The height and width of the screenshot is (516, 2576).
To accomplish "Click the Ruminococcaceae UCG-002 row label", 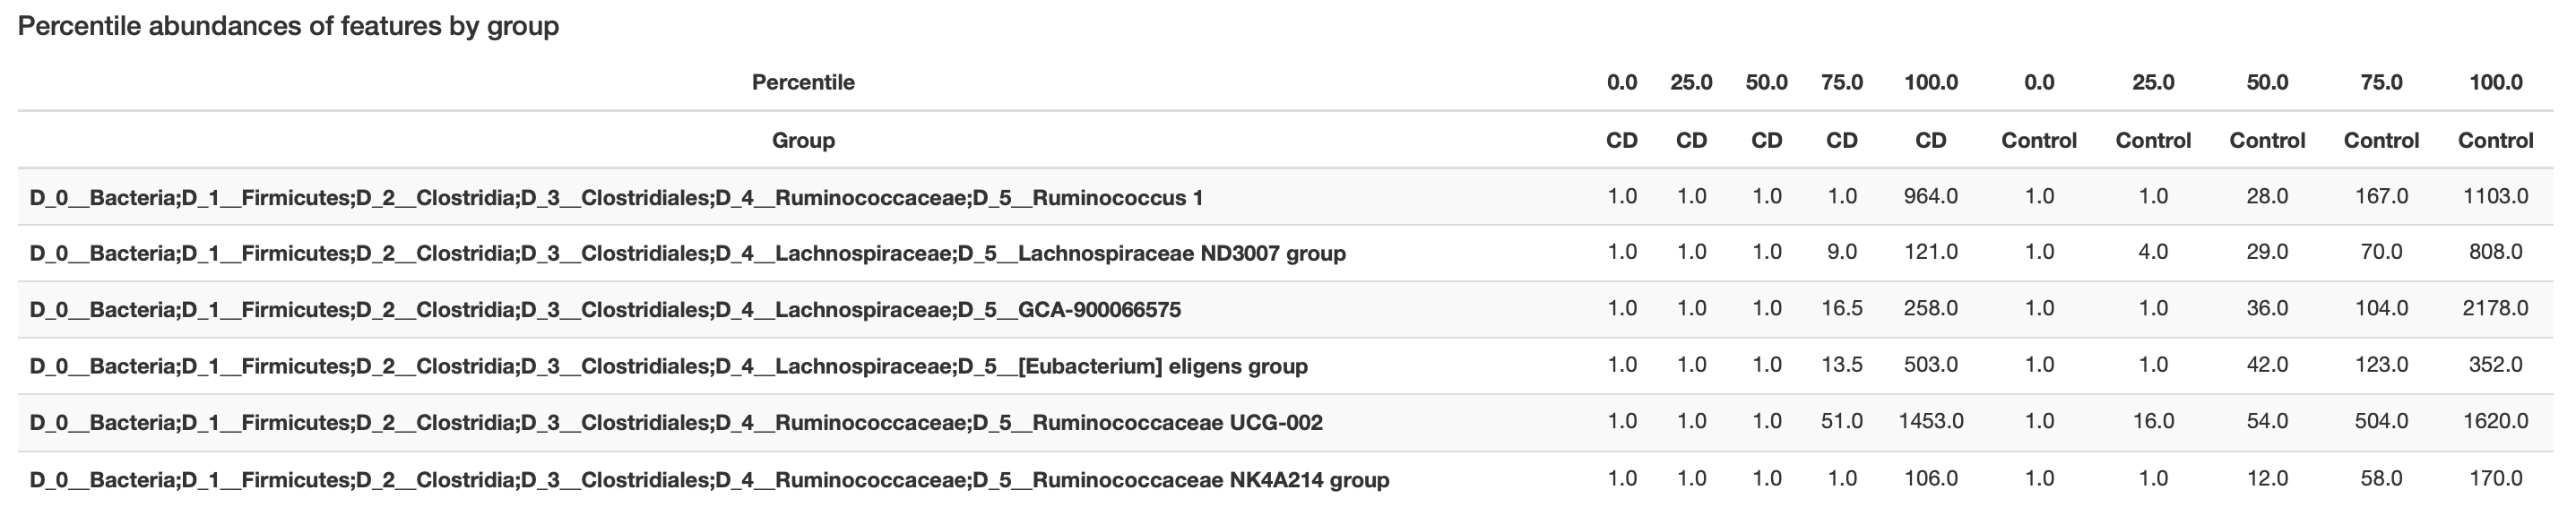I will click(676, 423).
